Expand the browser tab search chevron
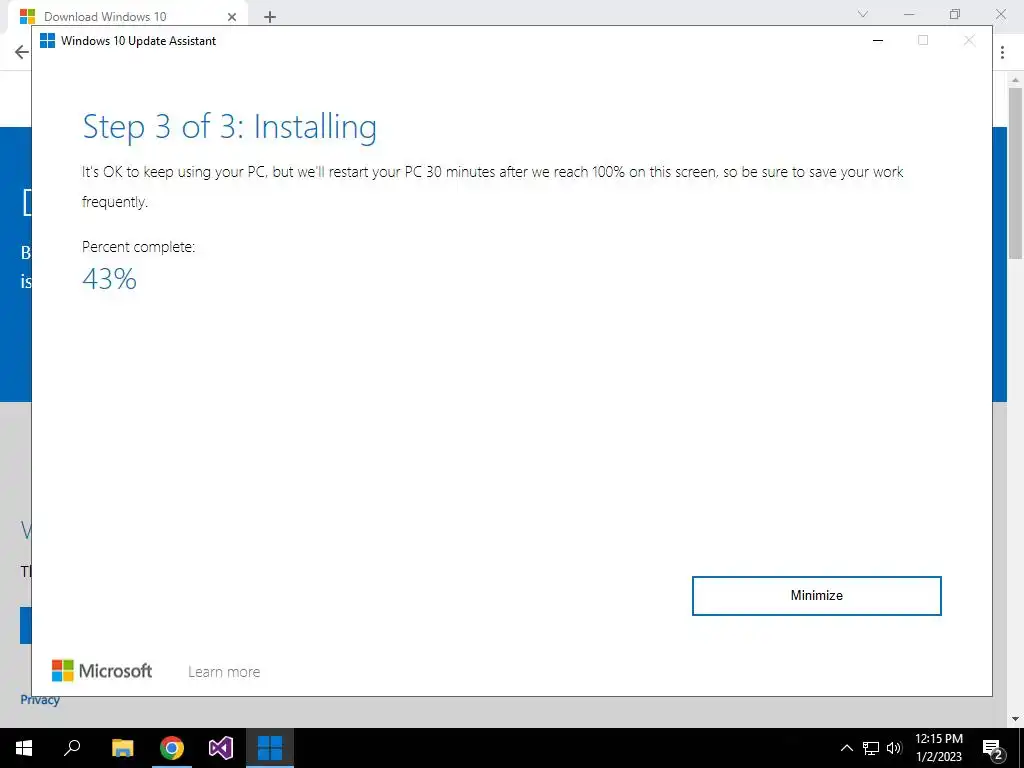The image size is (1024, 768). 863,14
